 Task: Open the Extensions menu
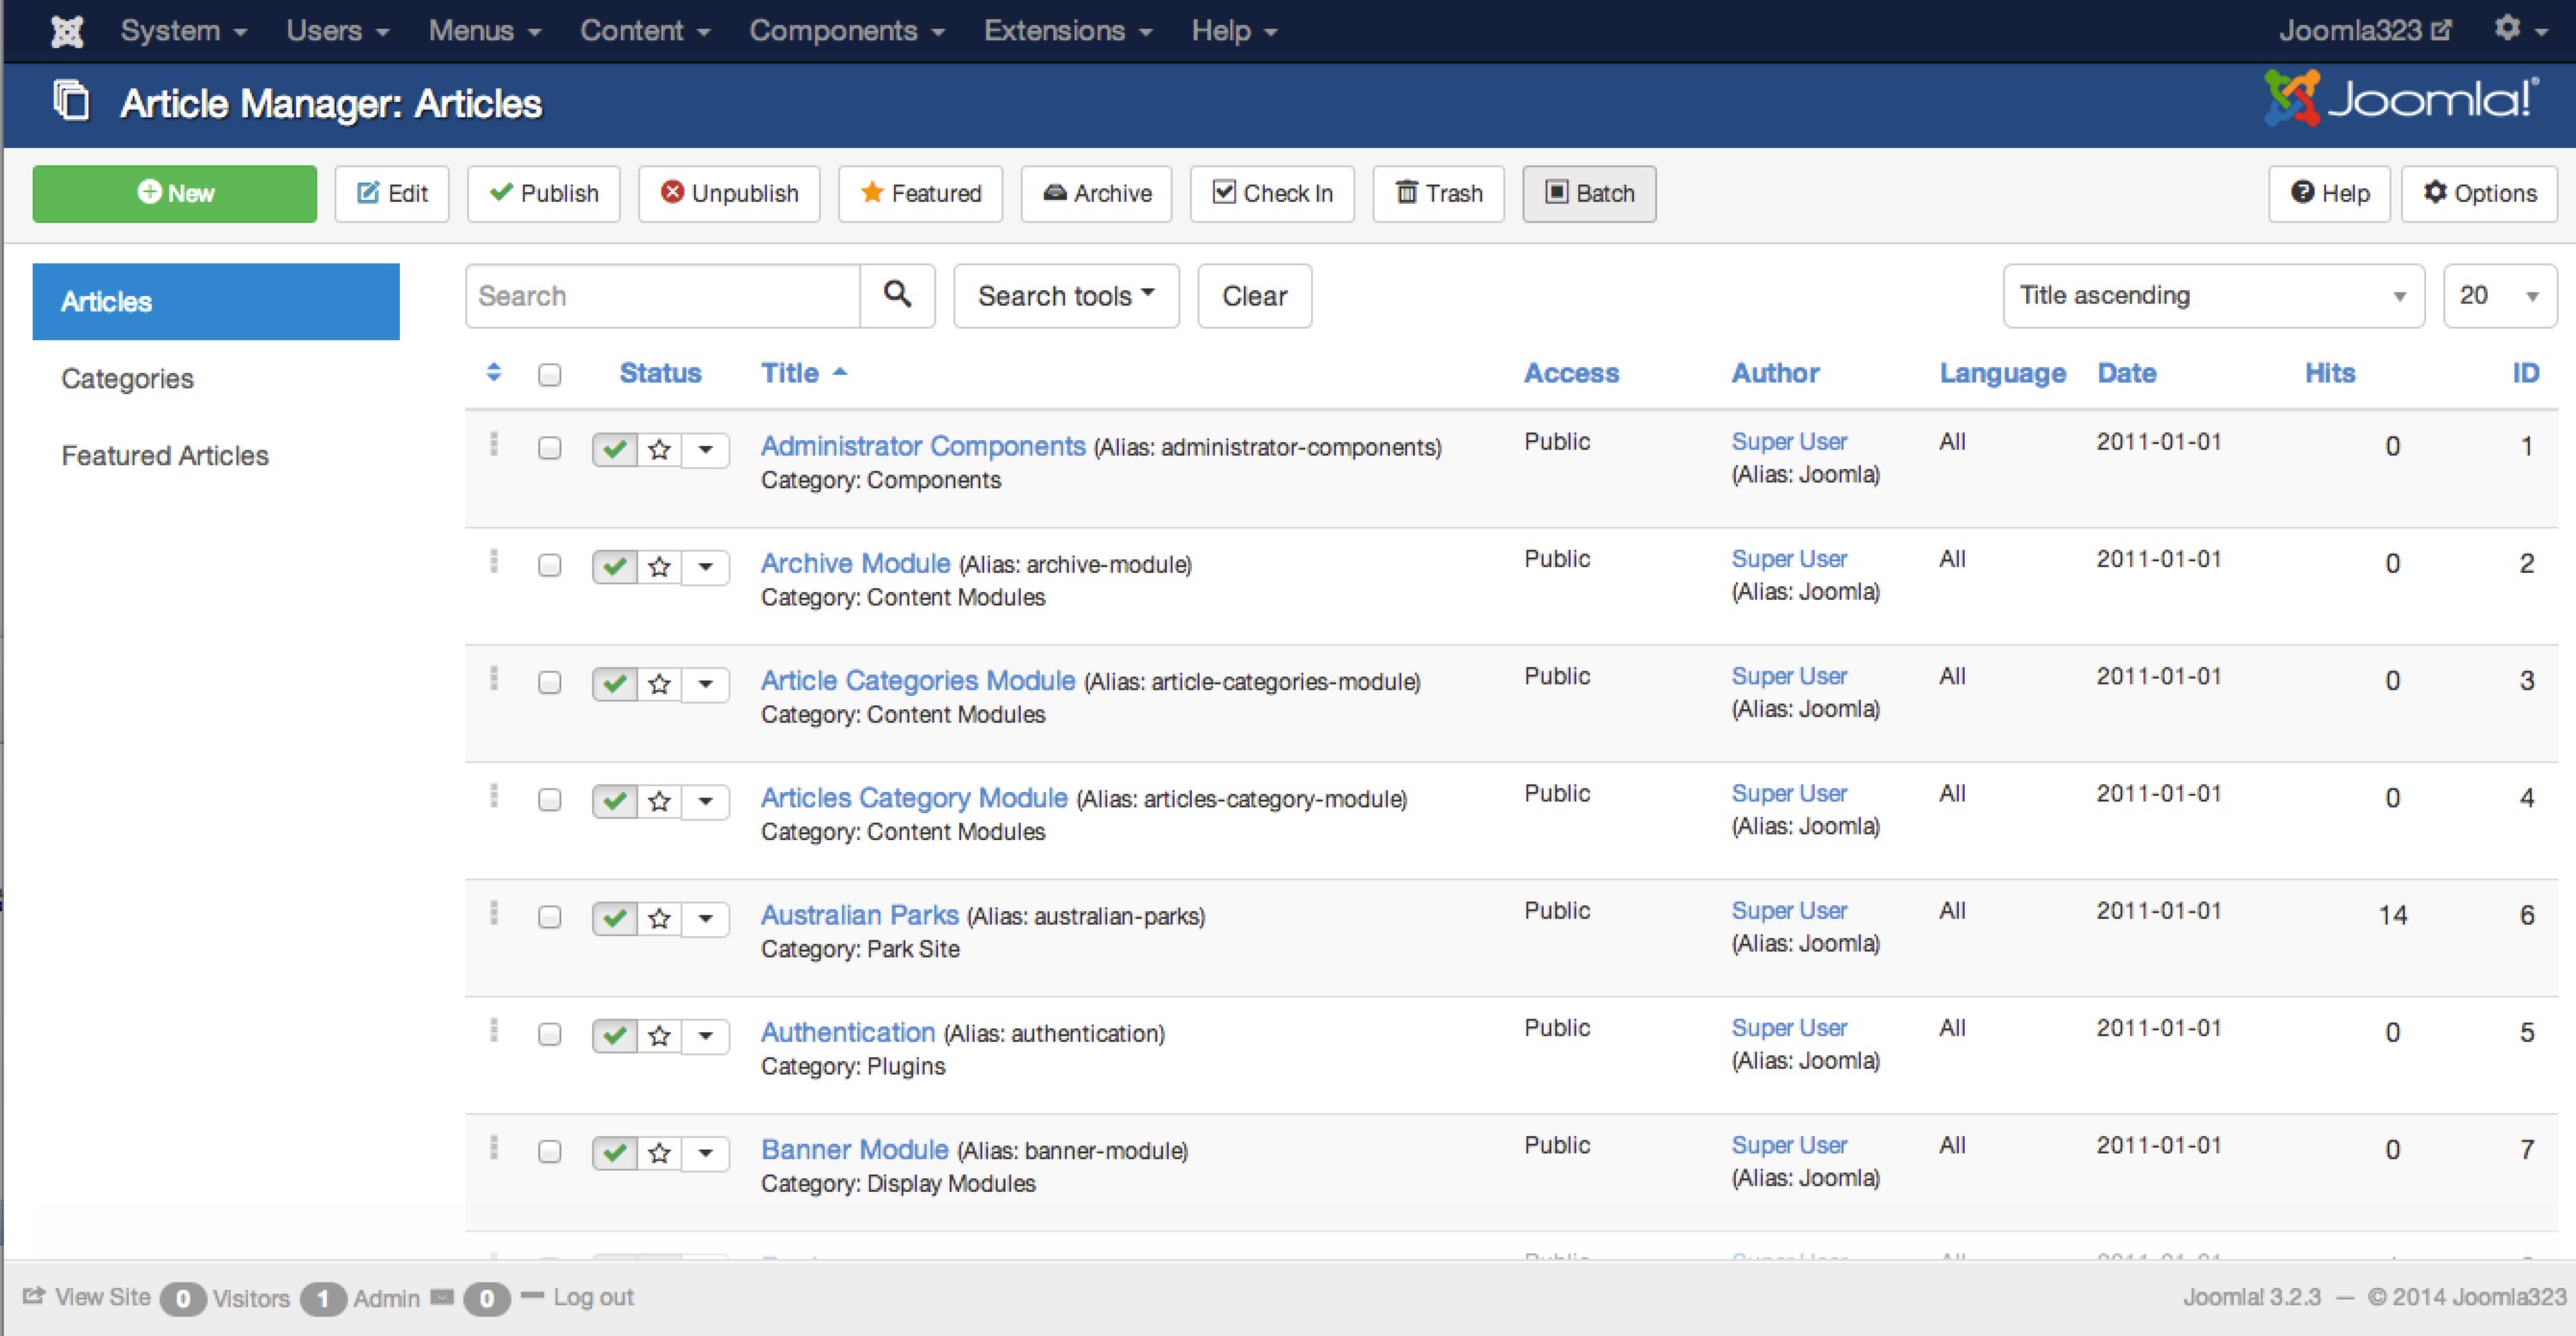point(1067,31)
